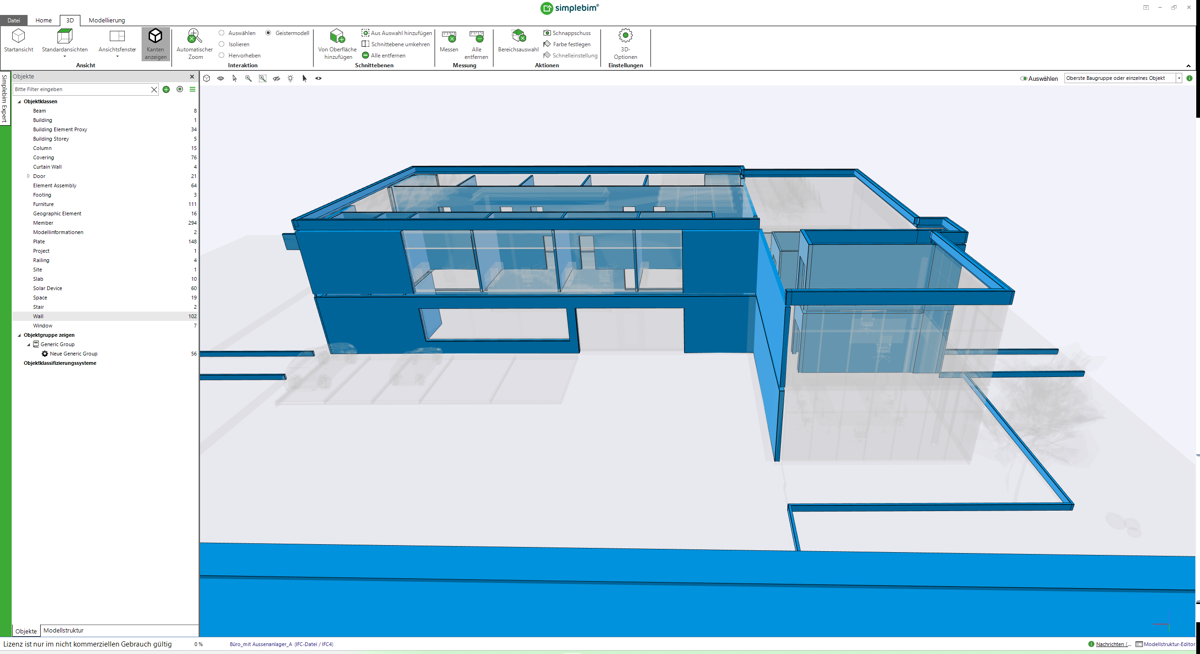
Task: Click Alle entfernen under Messung
Action: click(476, 45)
